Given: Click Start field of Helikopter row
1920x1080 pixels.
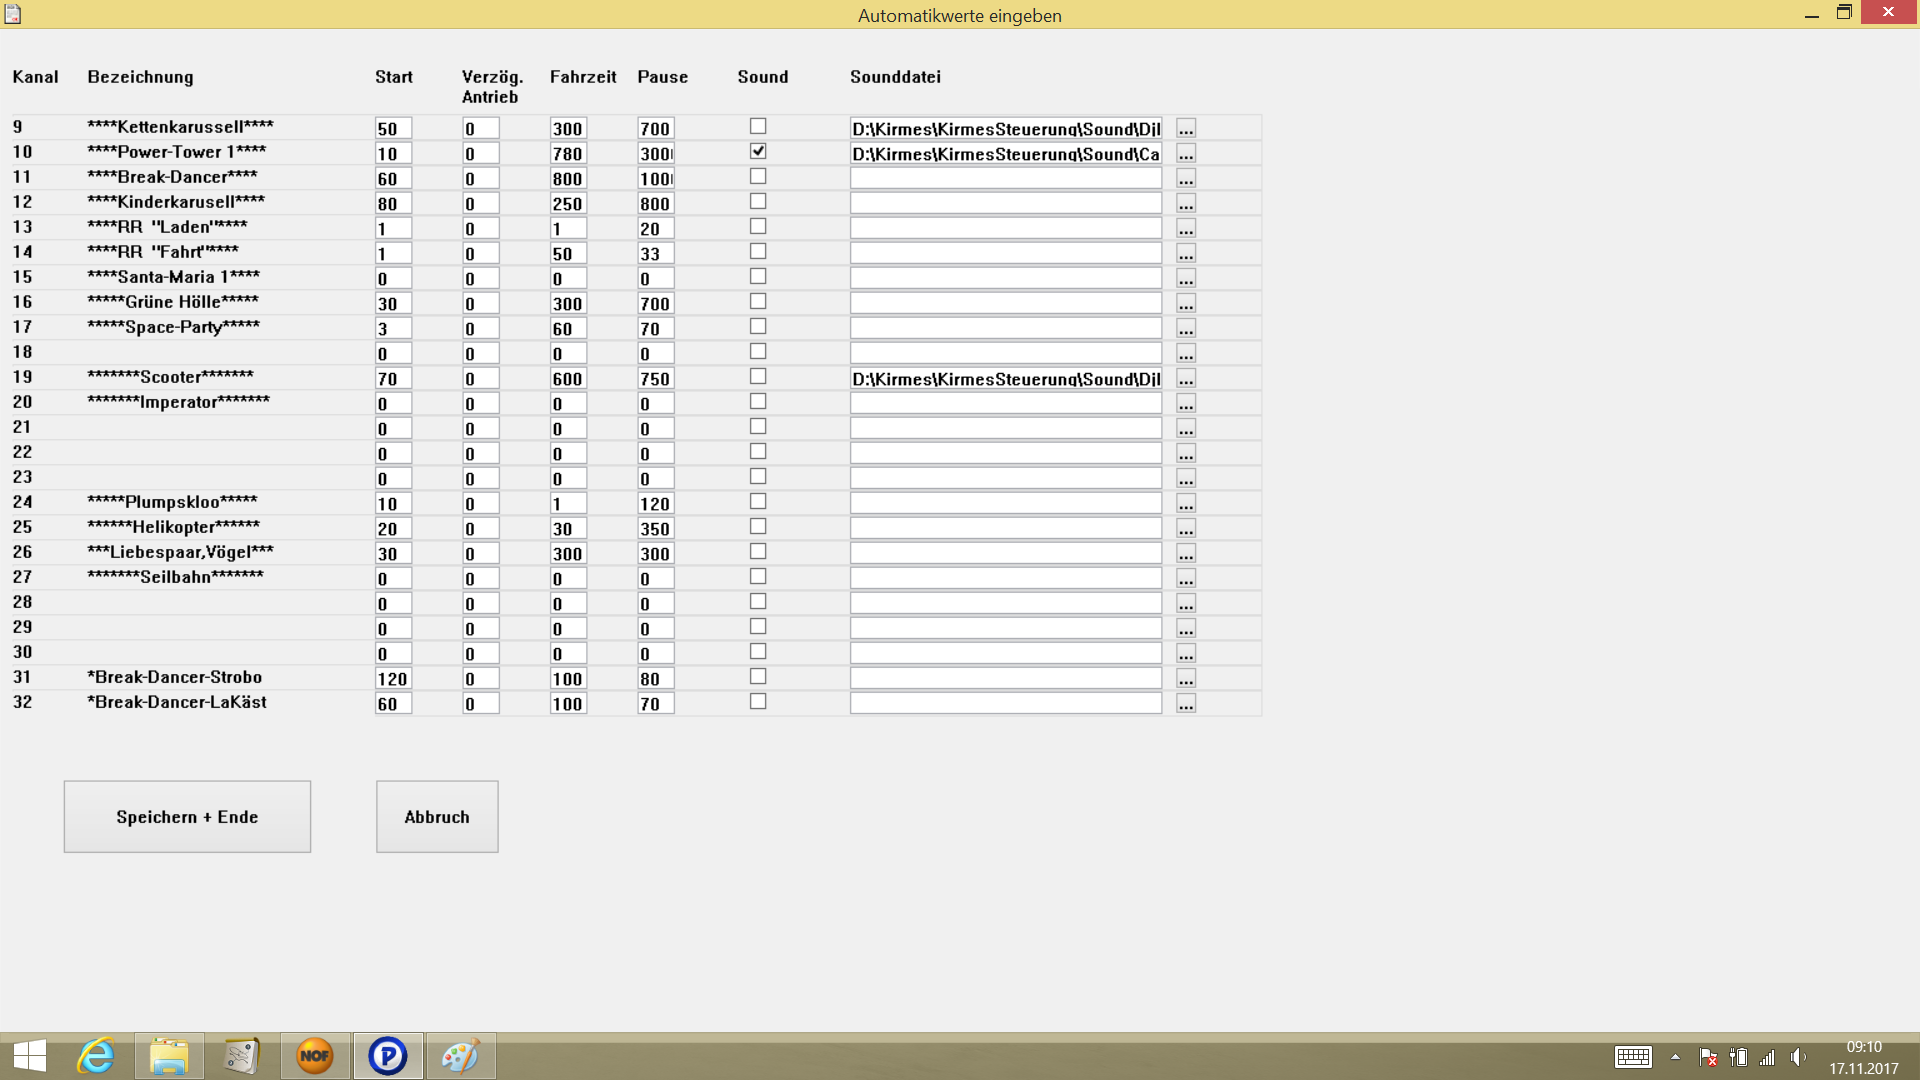Looking at the screenshot, I should pyautogui.click(x=393, y=529).
